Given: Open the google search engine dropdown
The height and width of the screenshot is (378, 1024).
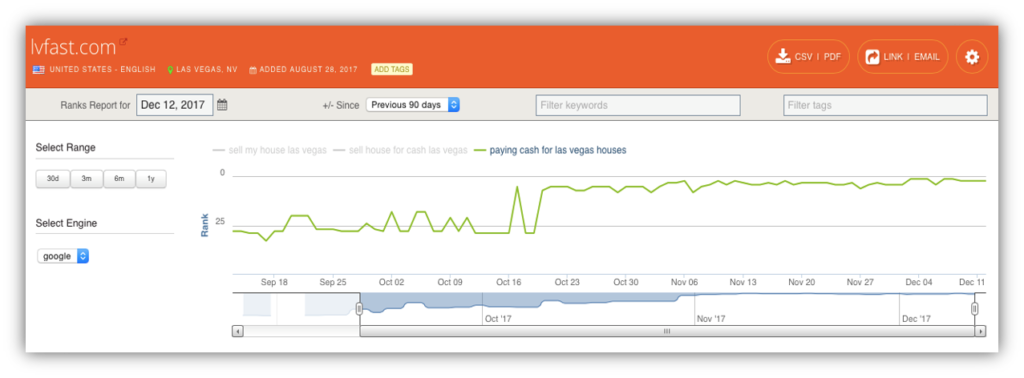Looking at the screenshot, I should click(63, 257).
